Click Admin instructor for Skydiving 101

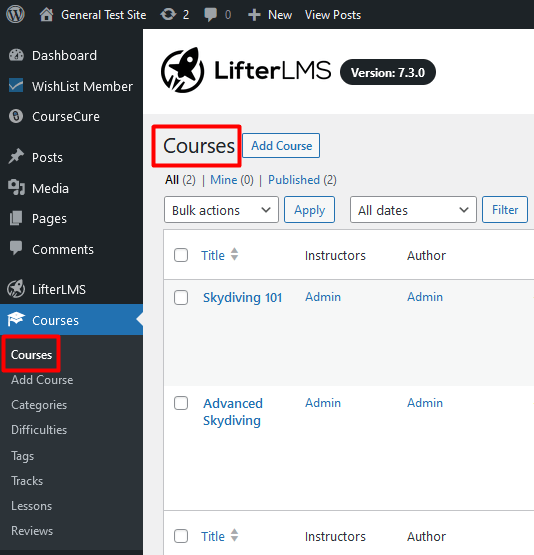pos(323,297)
